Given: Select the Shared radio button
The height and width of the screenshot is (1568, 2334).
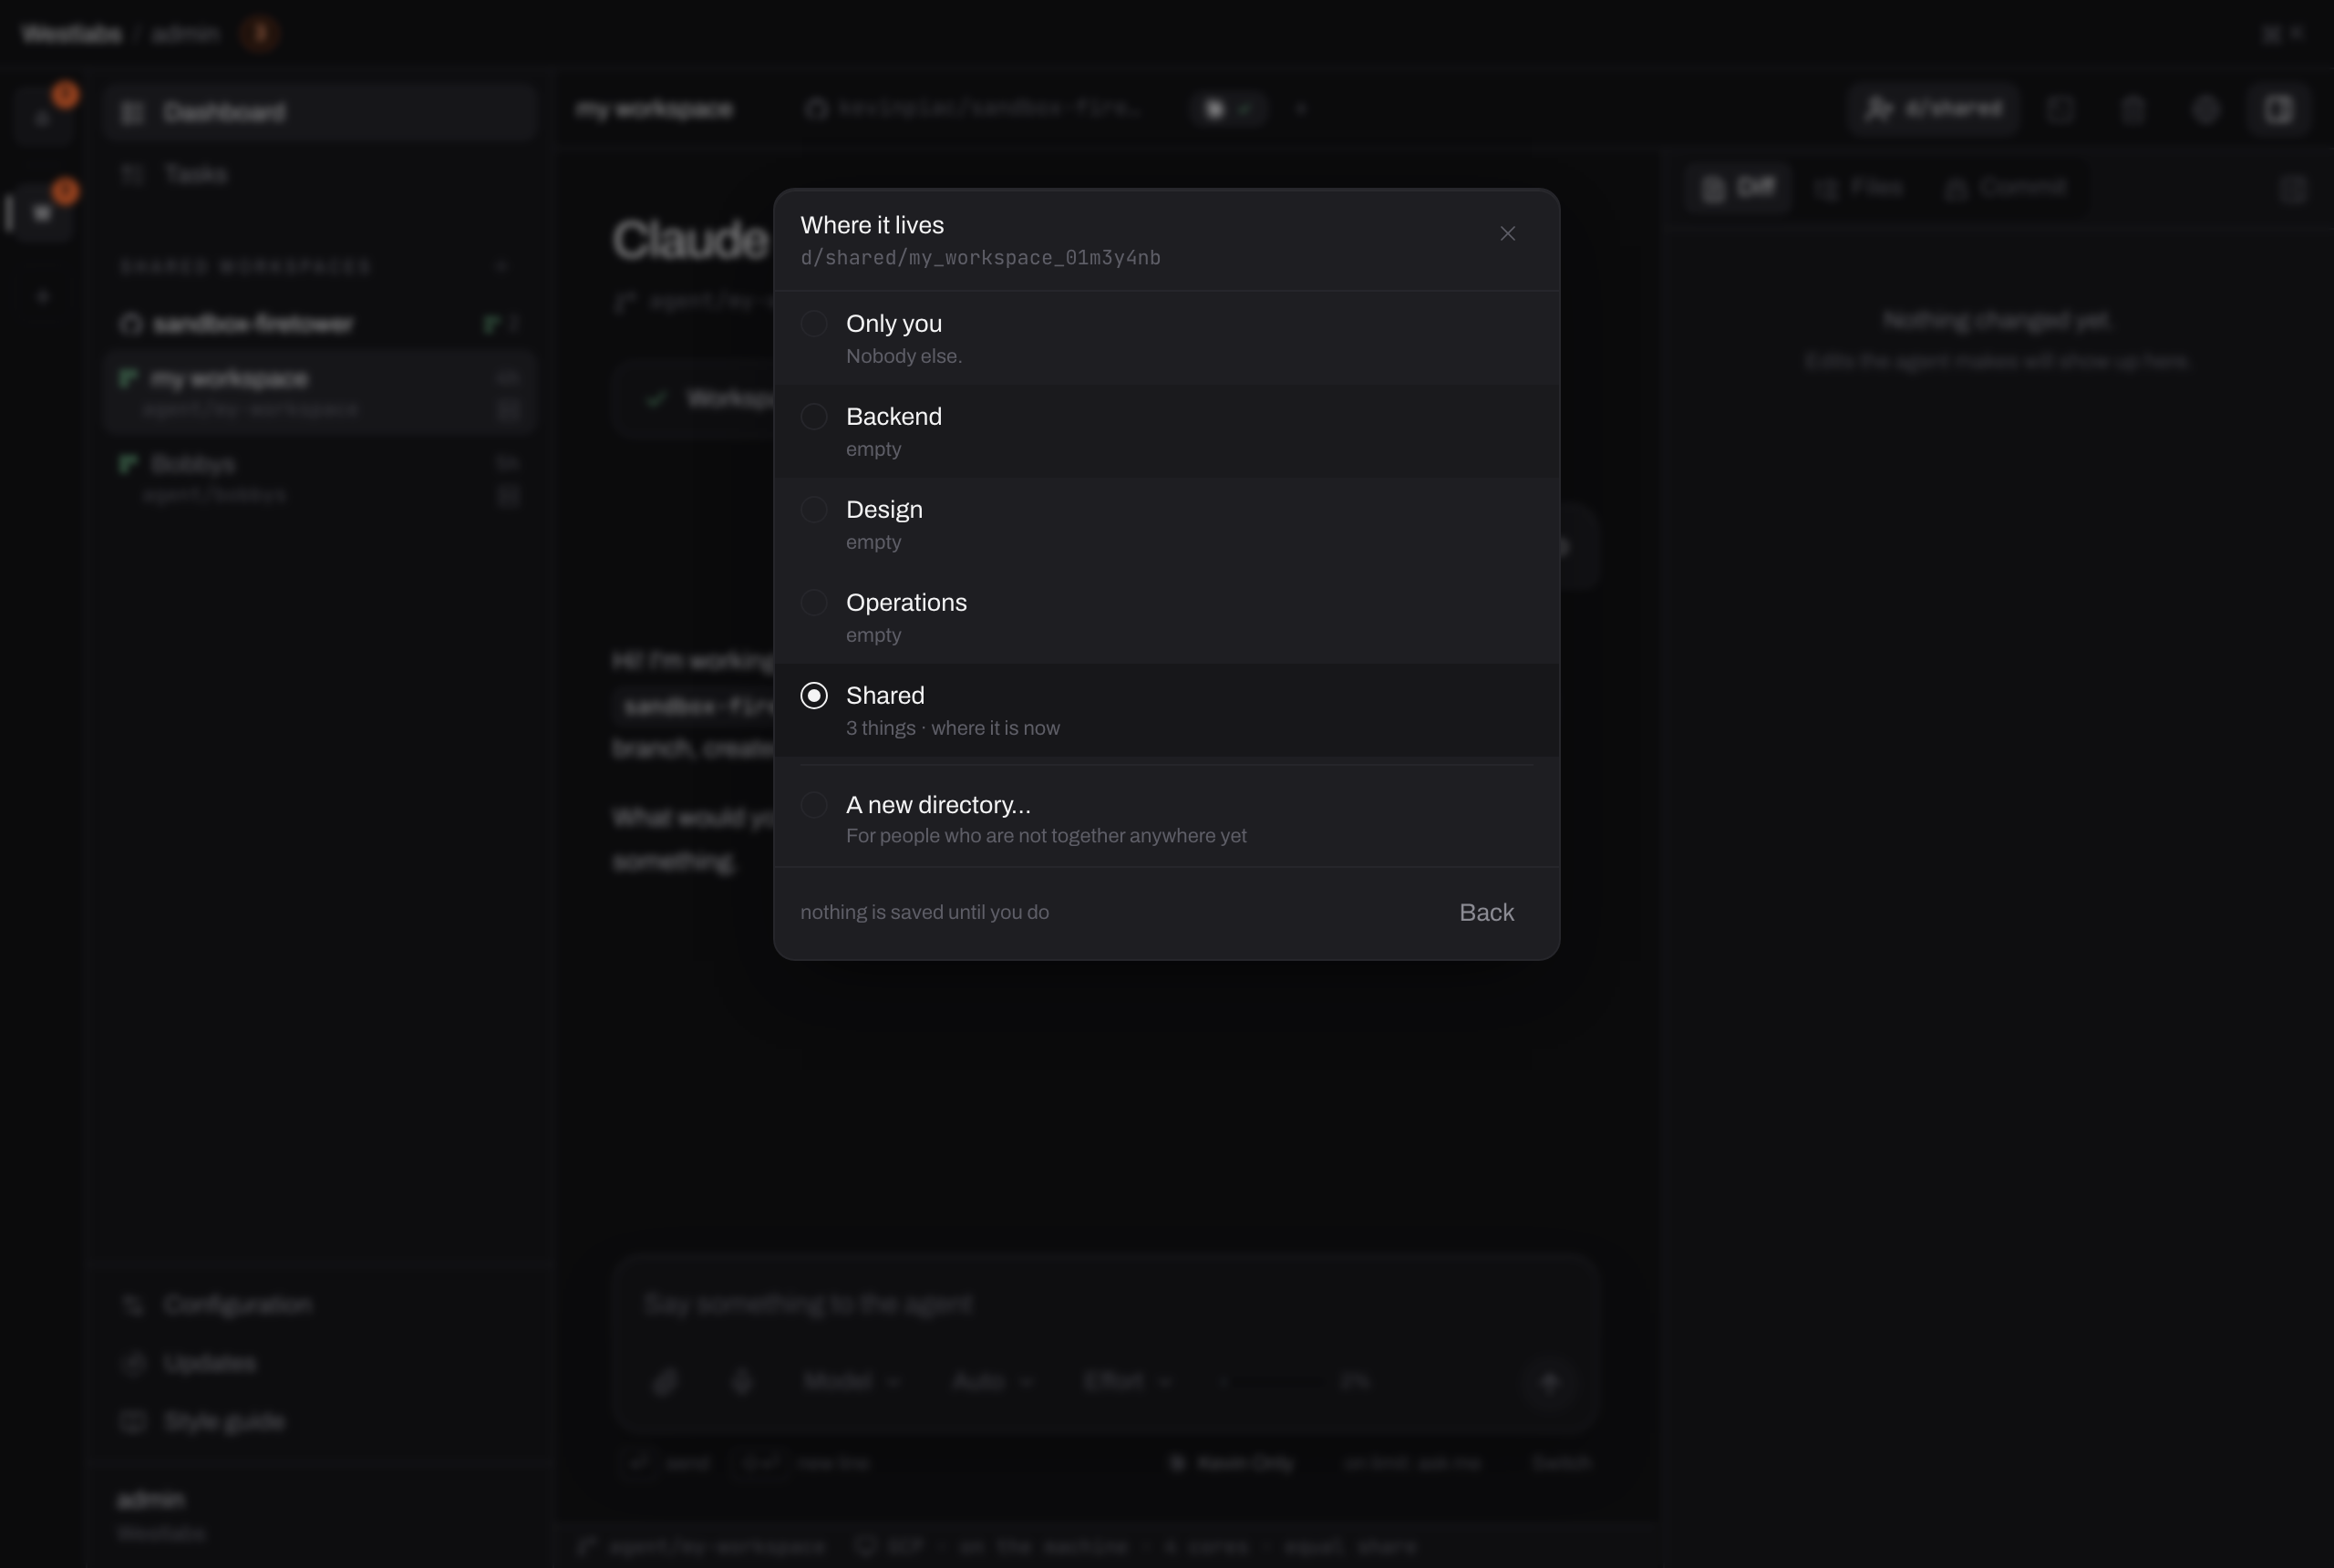Looking at the screenshot, I should click(x=814, y=696).
